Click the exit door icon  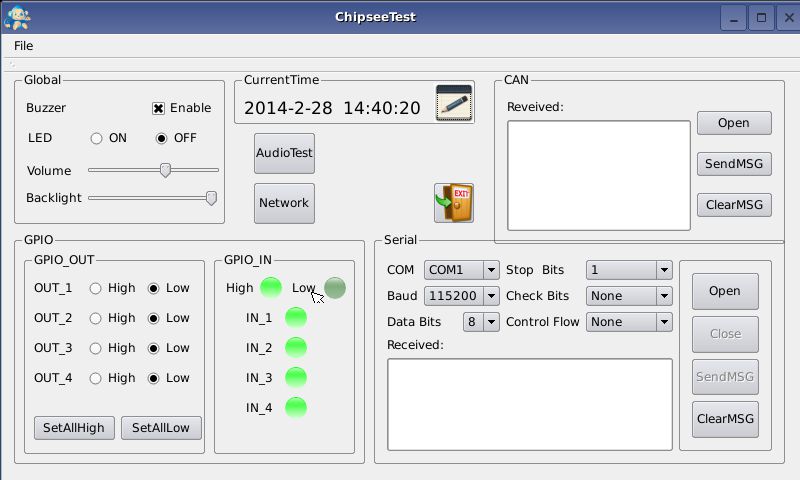[454, 203]
